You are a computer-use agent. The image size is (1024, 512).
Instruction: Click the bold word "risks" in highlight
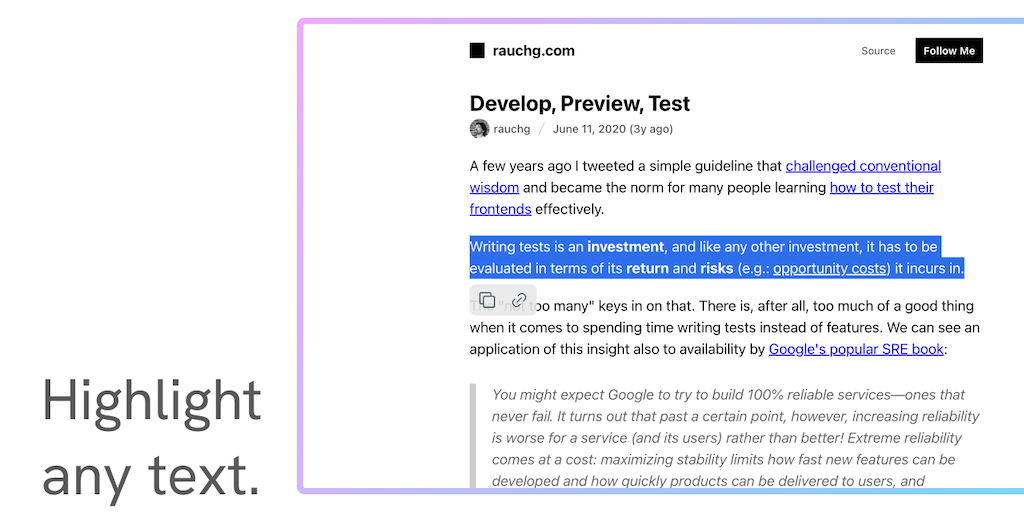[716, 268]
